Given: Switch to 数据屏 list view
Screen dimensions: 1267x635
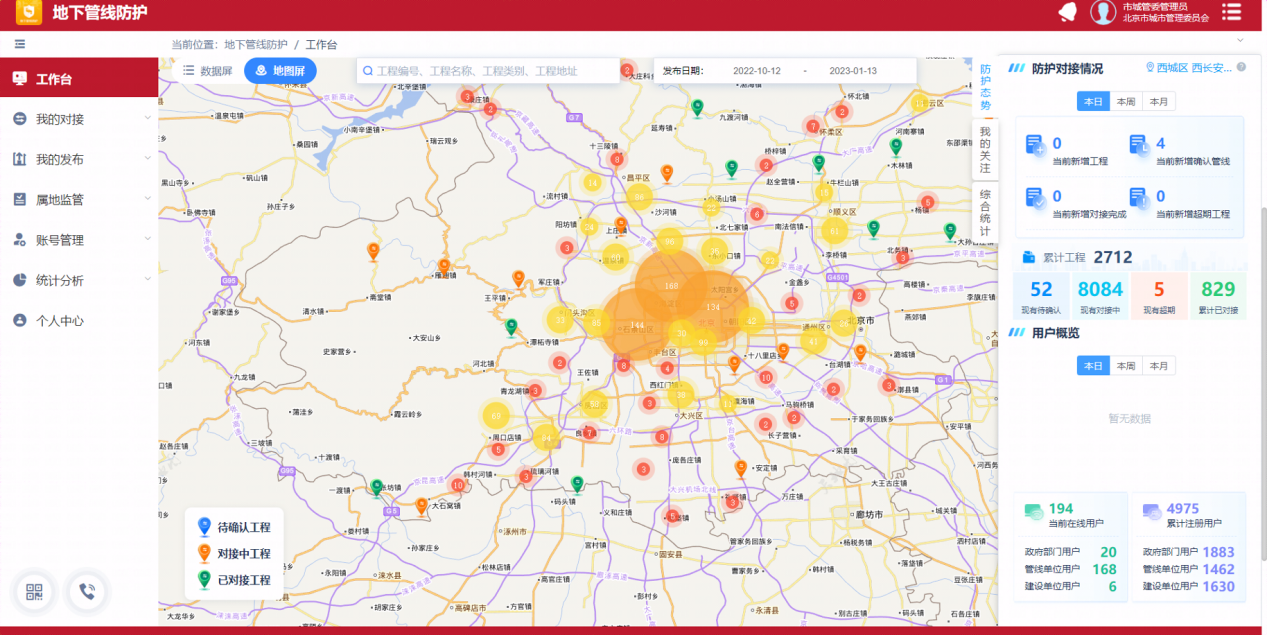Looking at the screenshot, I should [x=207, y=71].
